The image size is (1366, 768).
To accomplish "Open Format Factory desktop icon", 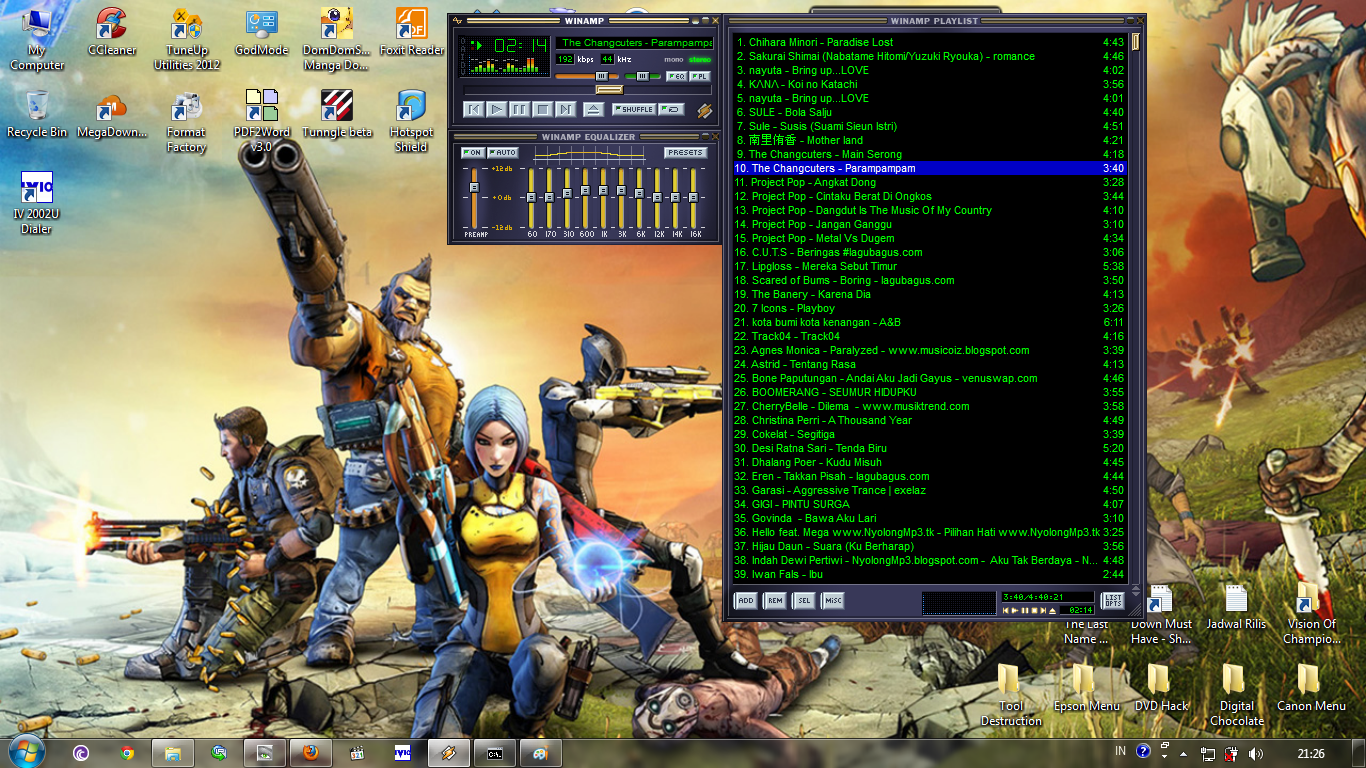I will 187,122.
